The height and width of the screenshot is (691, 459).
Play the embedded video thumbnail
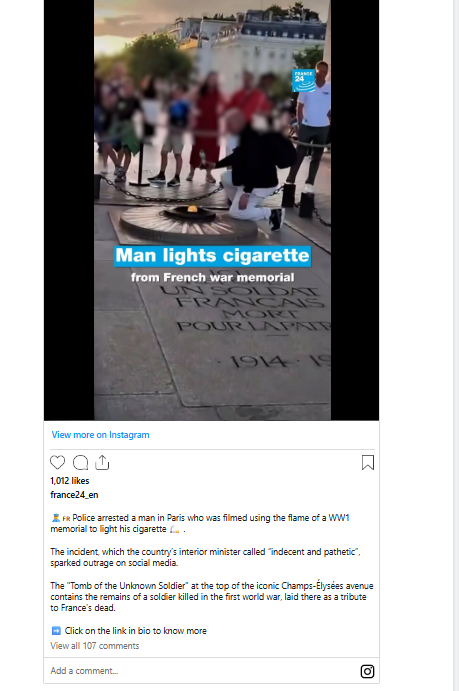212,210
